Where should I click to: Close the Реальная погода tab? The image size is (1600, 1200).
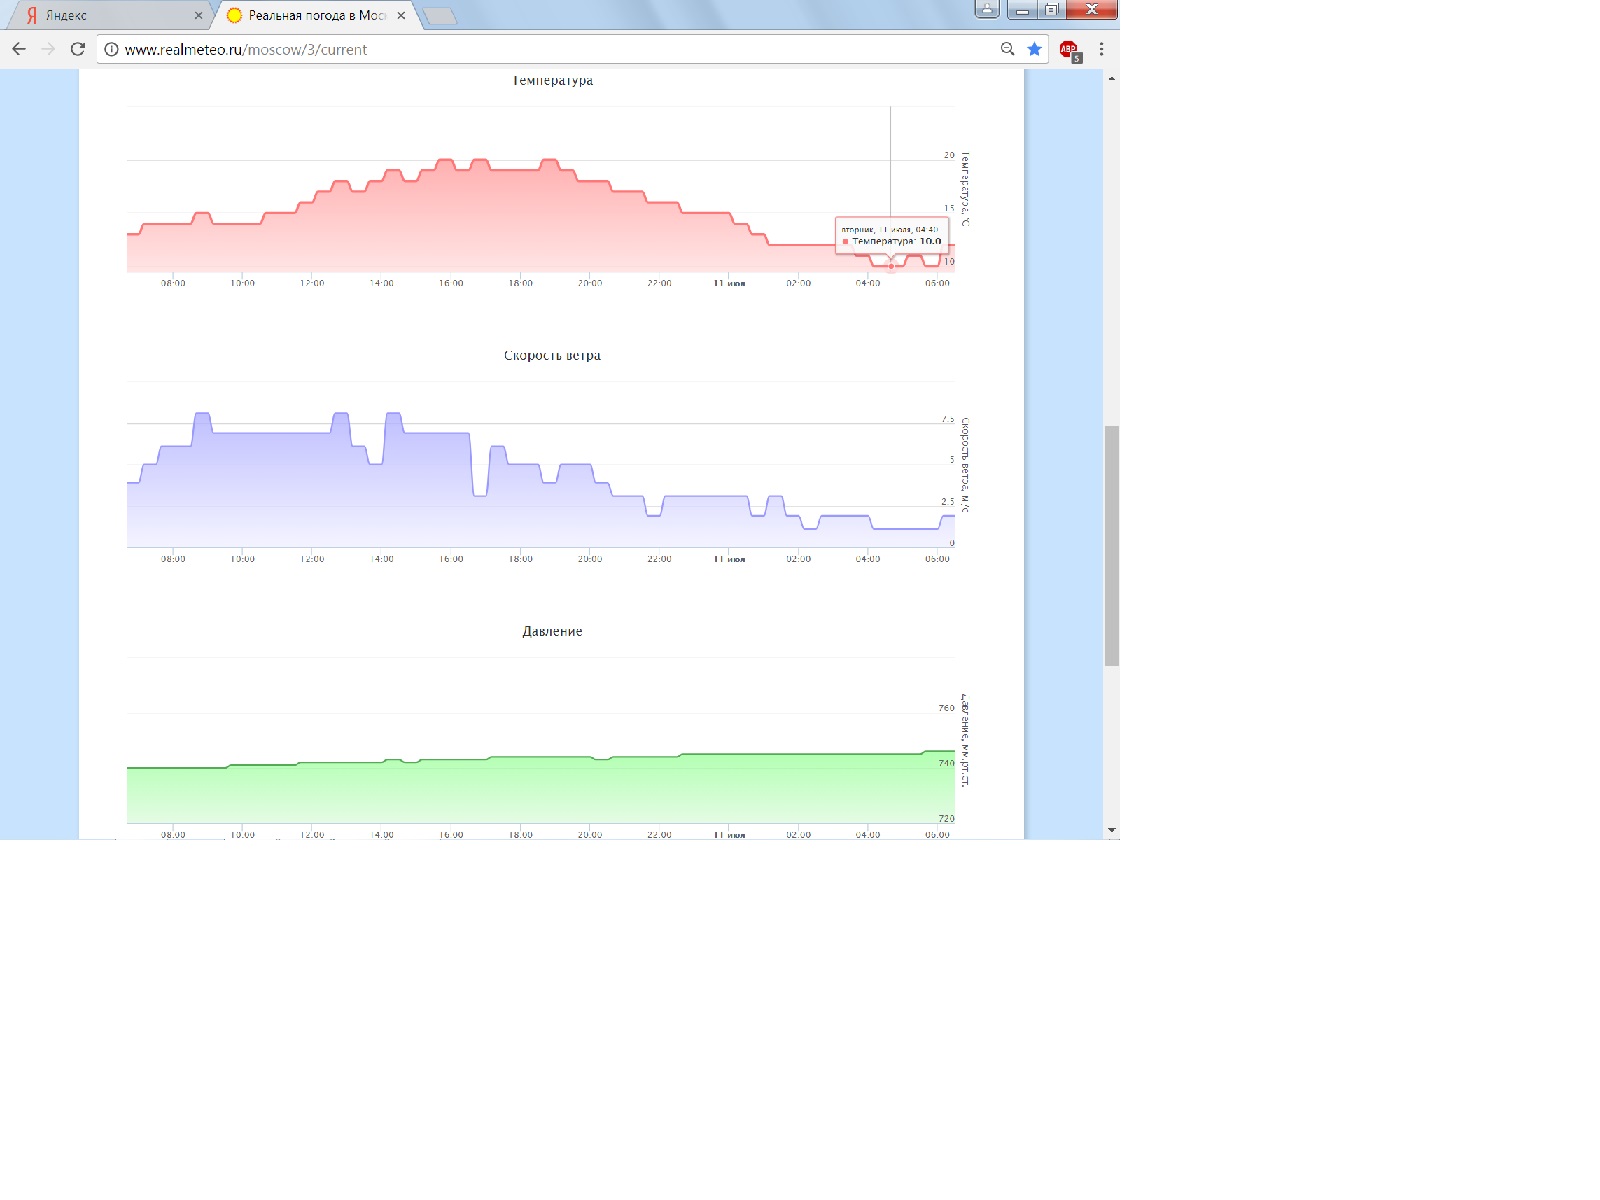point(401,16)
